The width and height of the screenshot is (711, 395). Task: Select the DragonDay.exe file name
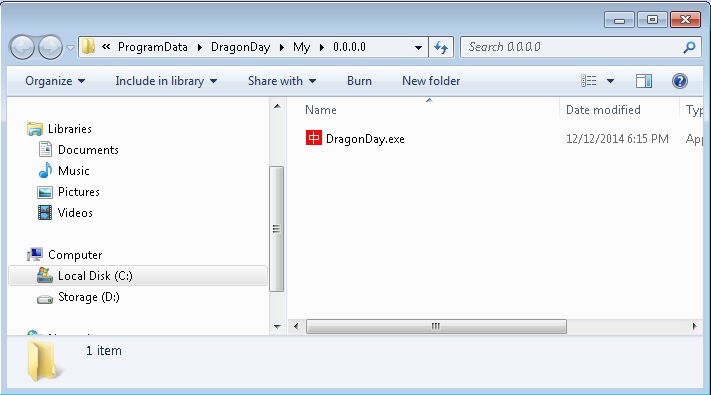click(365, 139)
